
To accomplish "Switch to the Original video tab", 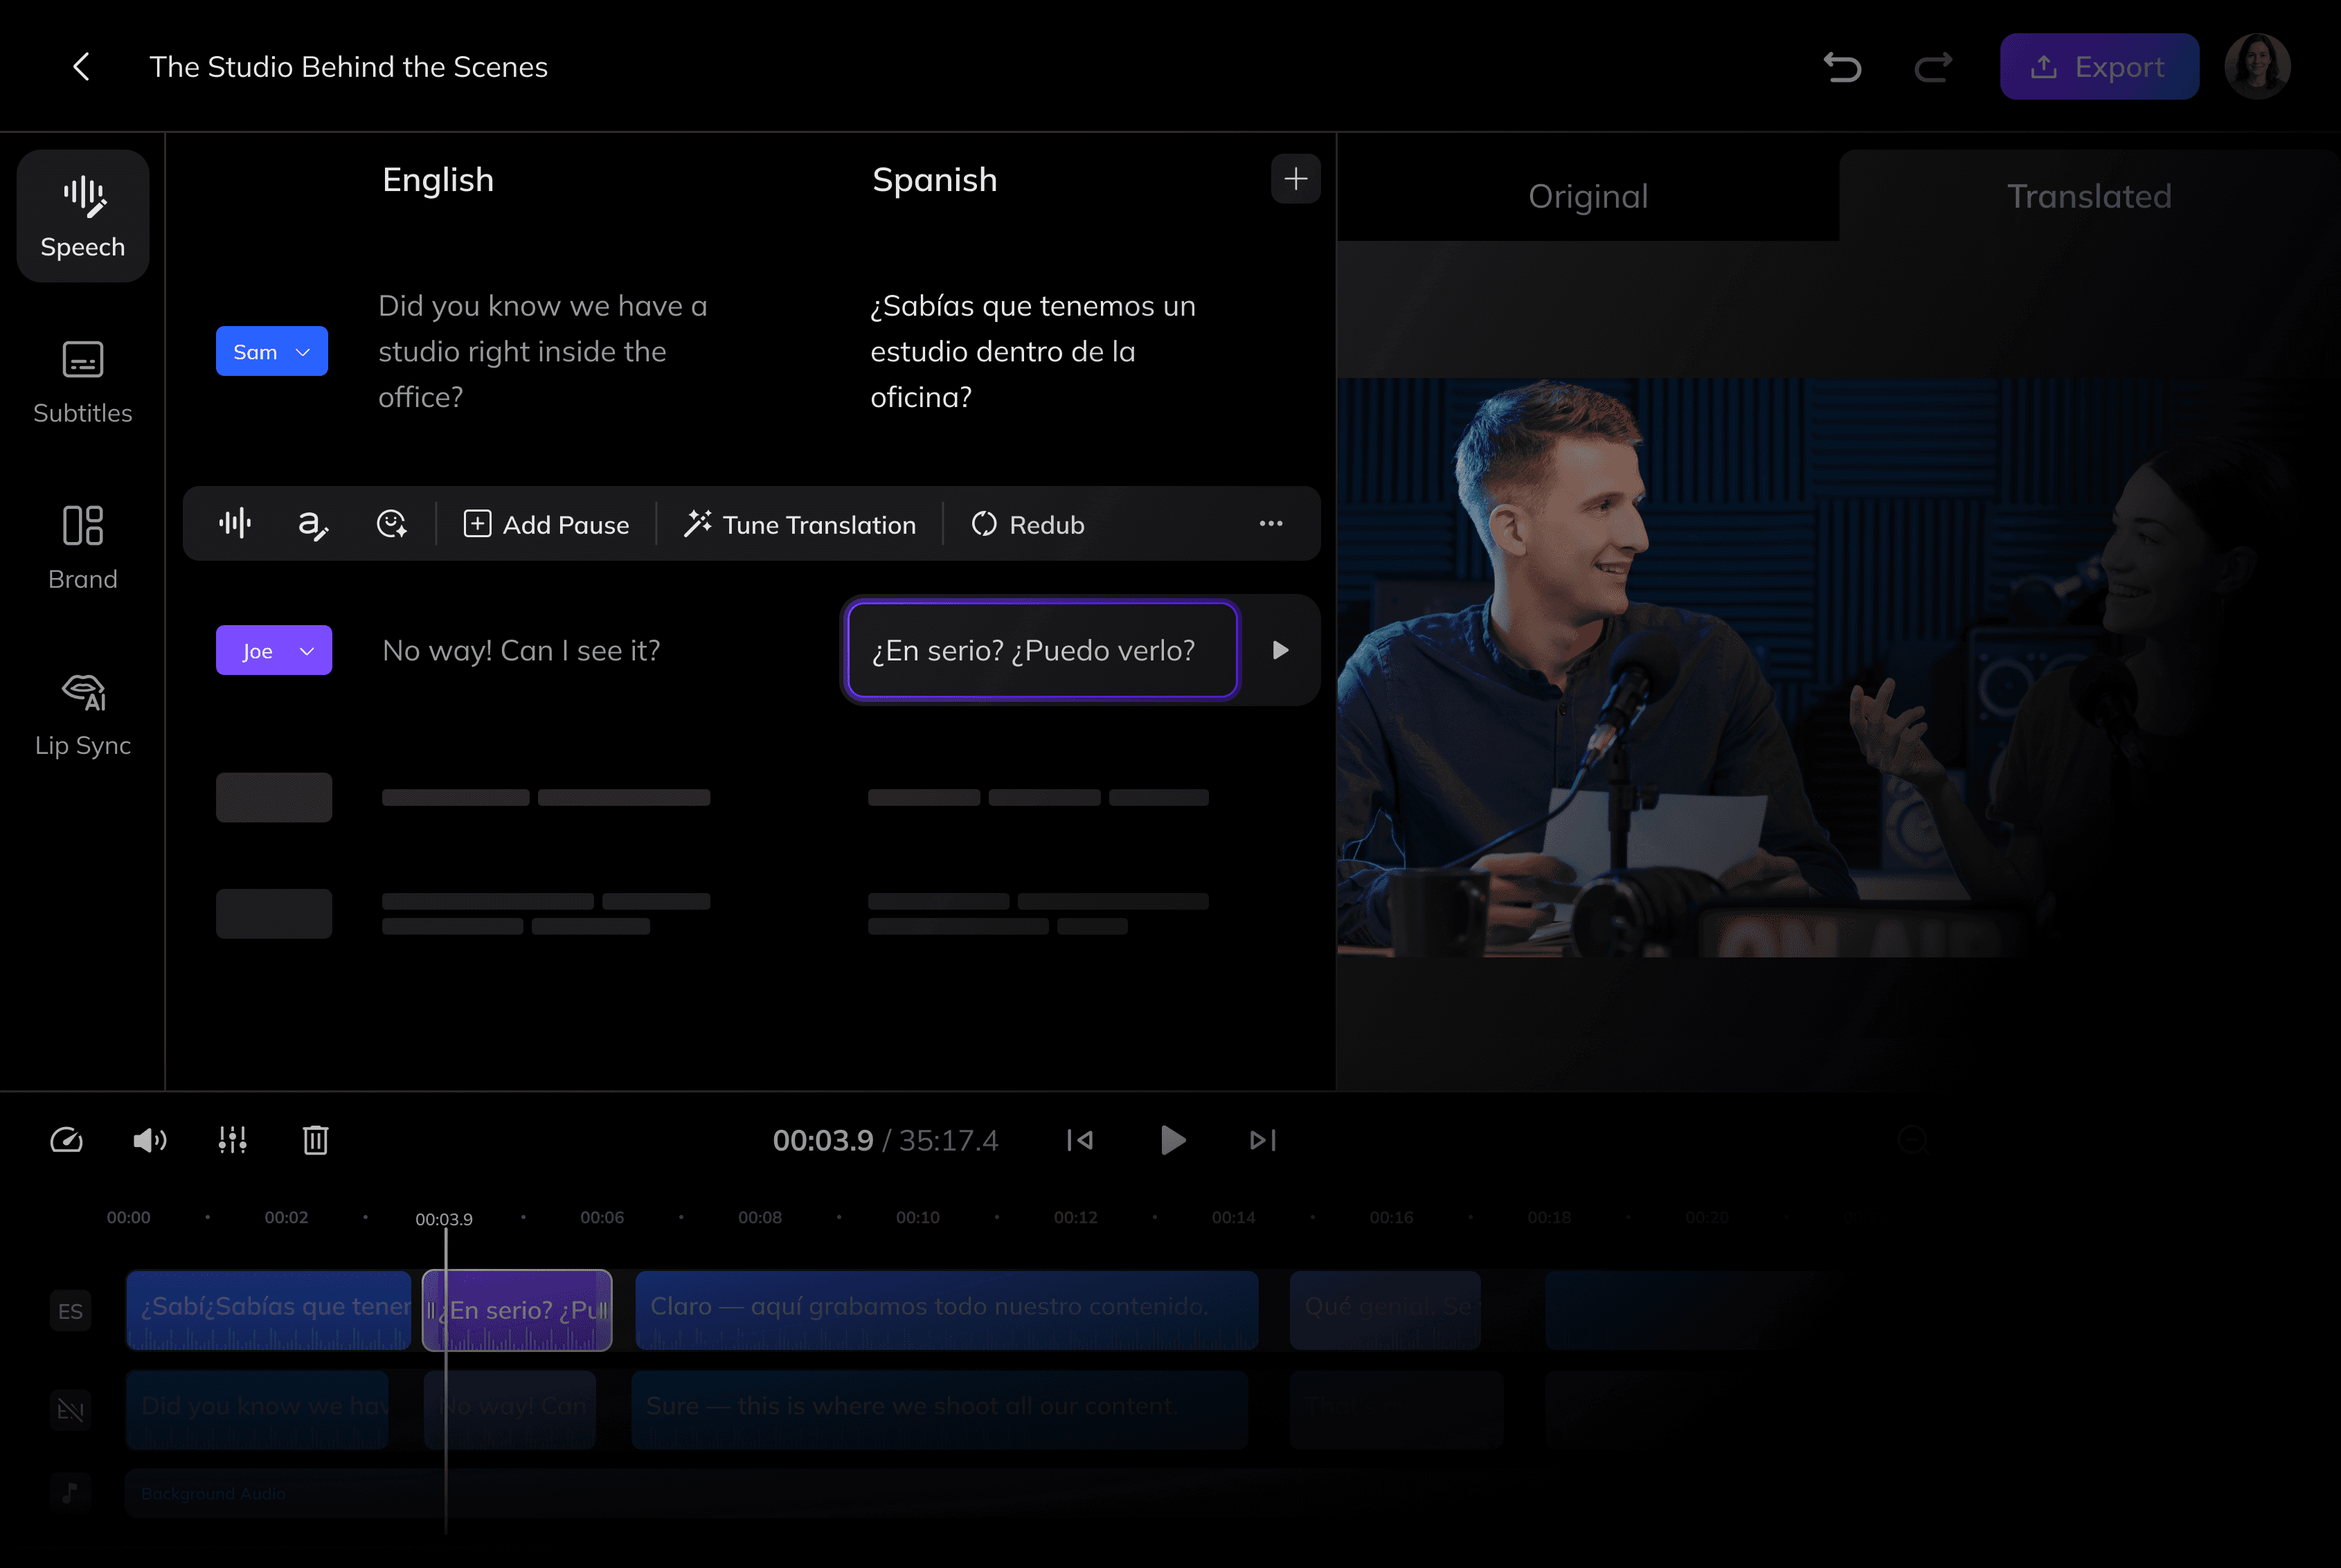I will 1588,196.
